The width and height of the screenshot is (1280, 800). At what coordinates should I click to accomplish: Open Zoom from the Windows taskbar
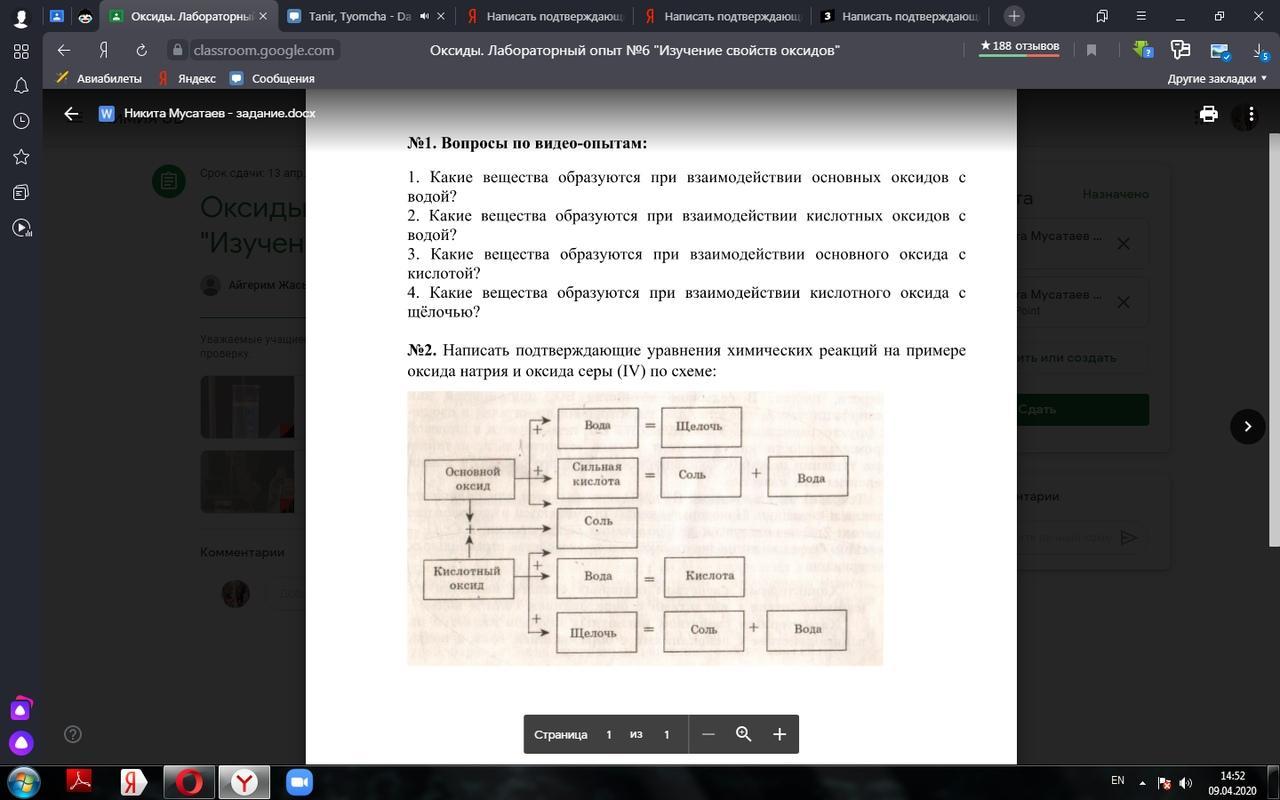coord(299,781)
